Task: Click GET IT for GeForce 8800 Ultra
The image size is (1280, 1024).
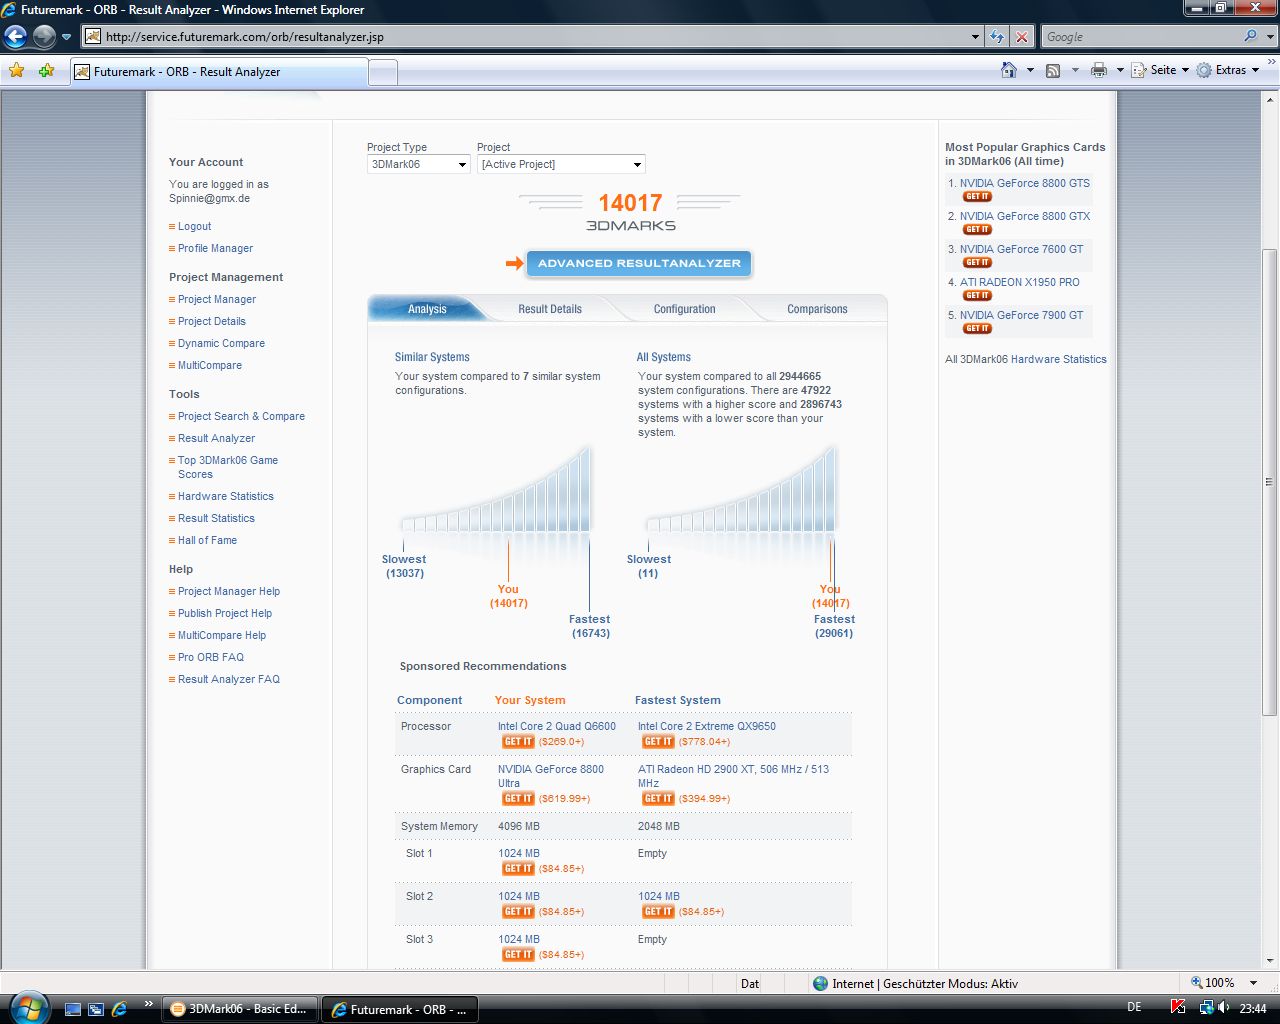Action: click(518, 799)
